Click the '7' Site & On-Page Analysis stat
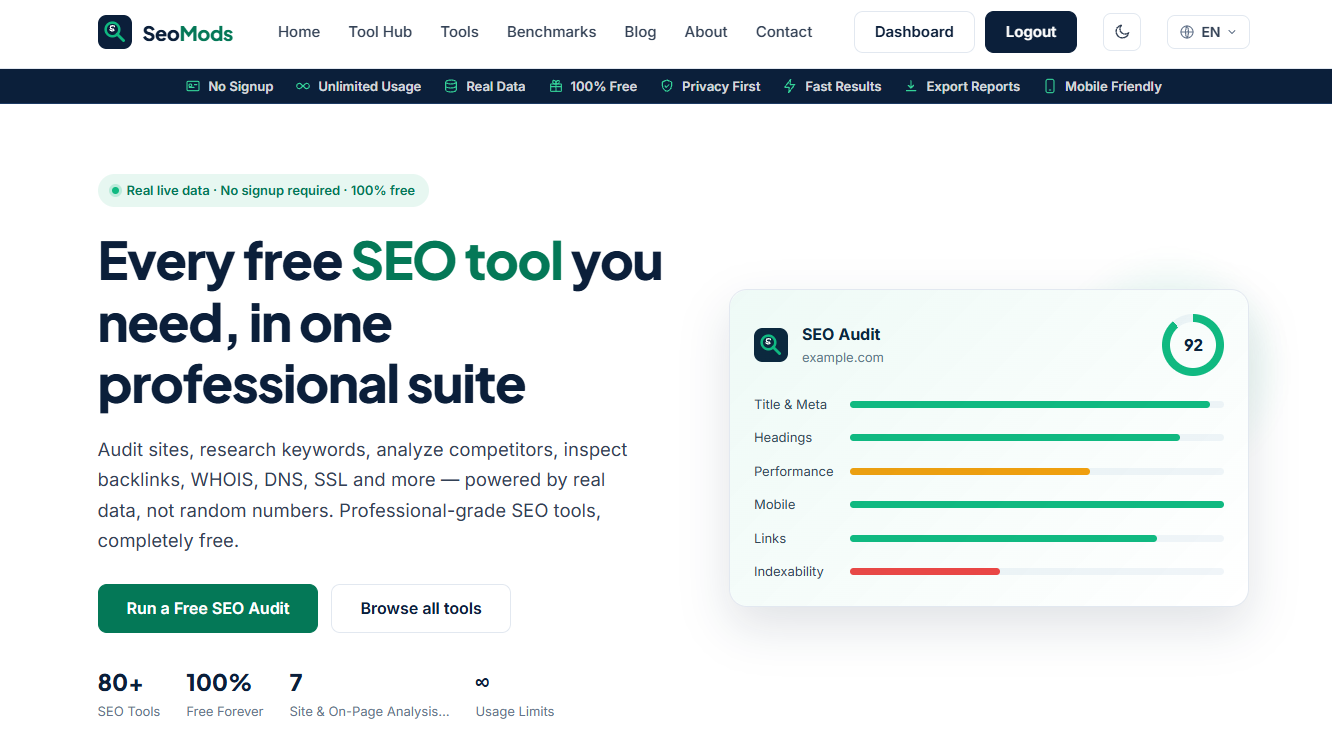The height and width of the screenshot is (739, 1332). 369,695
